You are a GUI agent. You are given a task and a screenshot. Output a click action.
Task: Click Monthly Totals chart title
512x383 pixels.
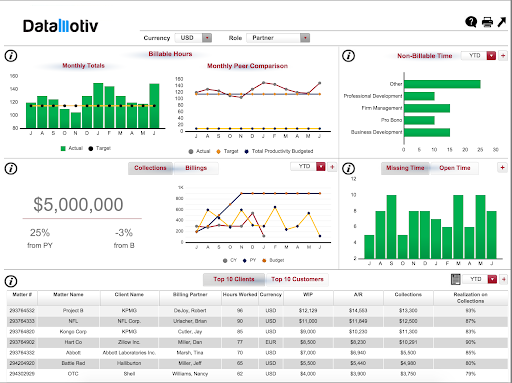[83, 66]
